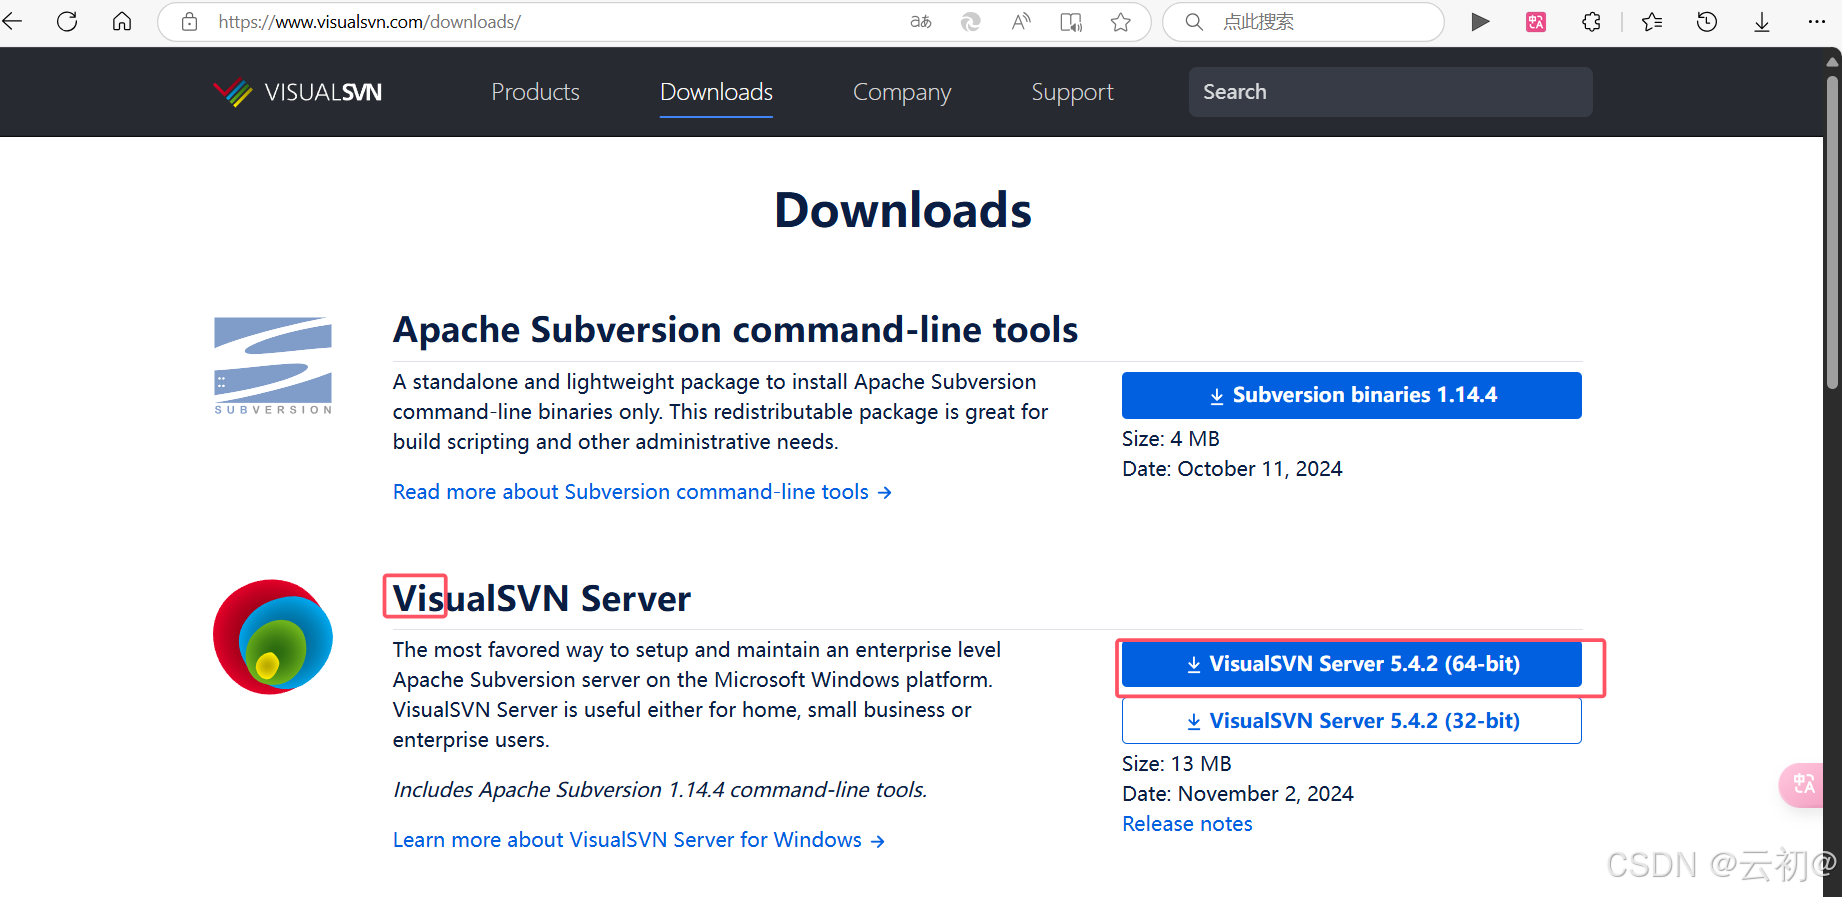1842x897 pixels.
Task: Open the browser settings ellipsis menu
Action: click(1817, 21)
